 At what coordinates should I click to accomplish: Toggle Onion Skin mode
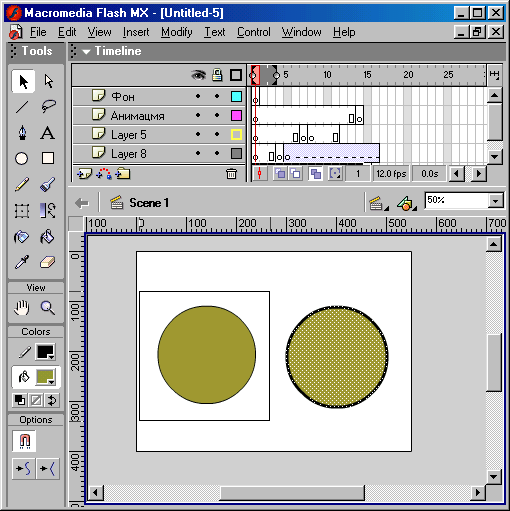click(x=280, y=174)
